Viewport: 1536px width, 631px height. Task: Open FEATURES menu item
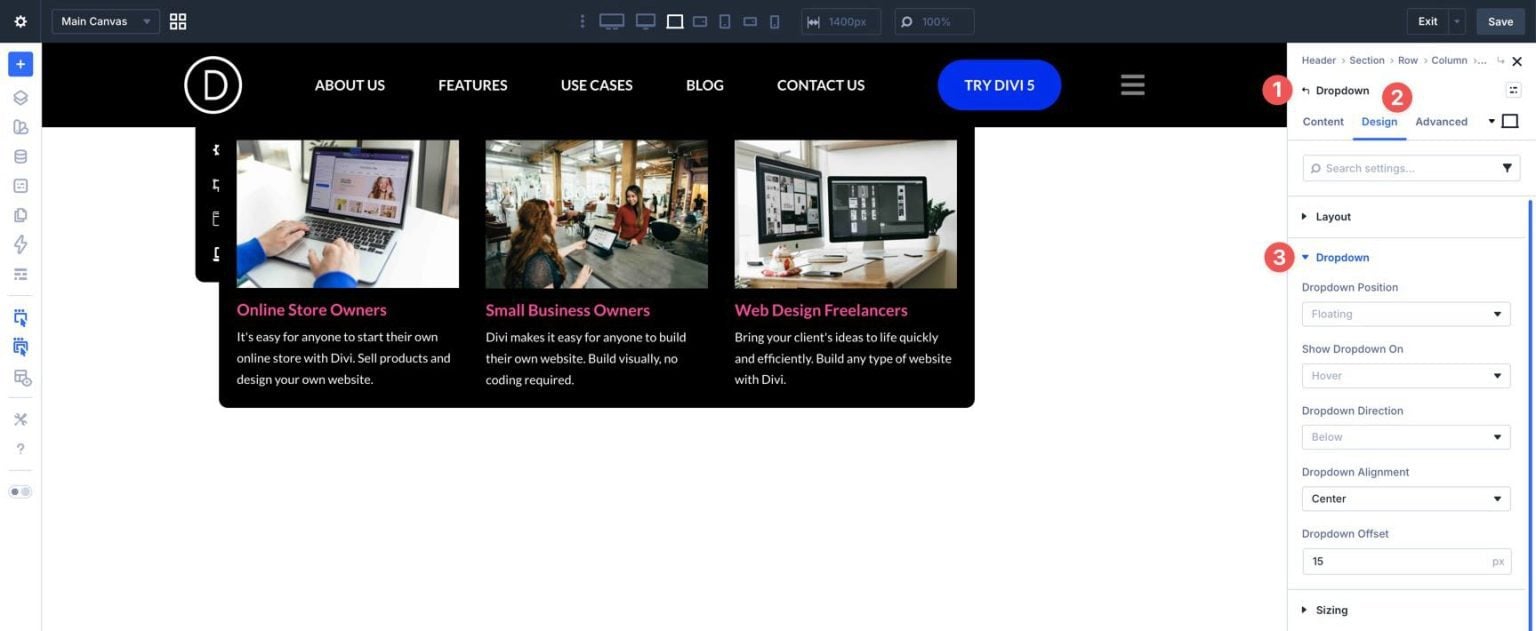point(473,85)
